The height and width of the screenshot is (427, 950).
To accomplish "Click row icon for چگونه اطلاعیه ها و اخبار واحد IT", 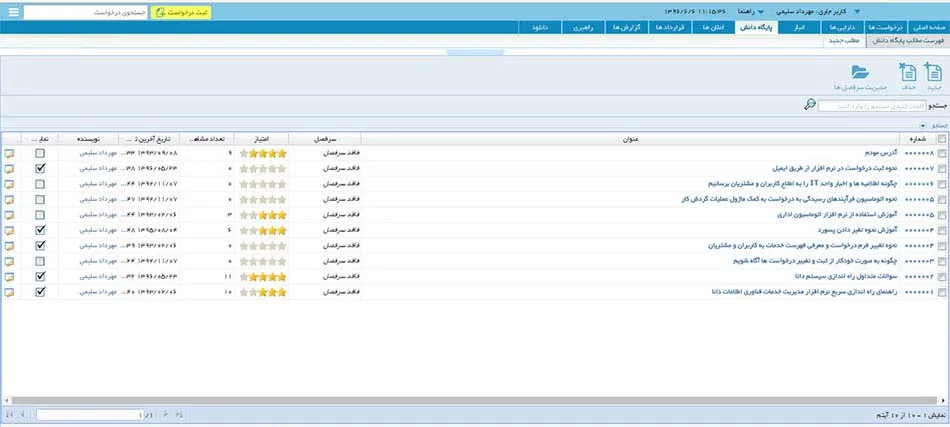I will (x=9, y=184).
